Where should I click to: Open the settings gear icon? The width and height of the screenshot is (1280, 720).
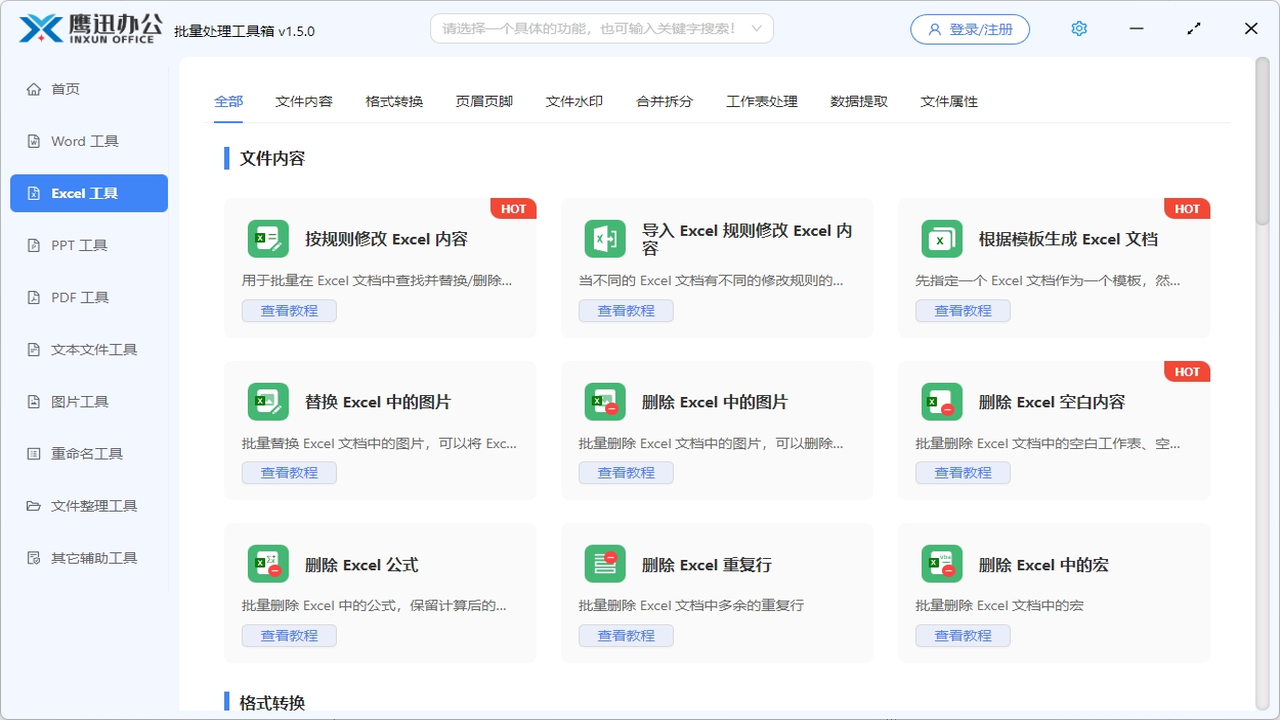click(x=1078, y=28)
